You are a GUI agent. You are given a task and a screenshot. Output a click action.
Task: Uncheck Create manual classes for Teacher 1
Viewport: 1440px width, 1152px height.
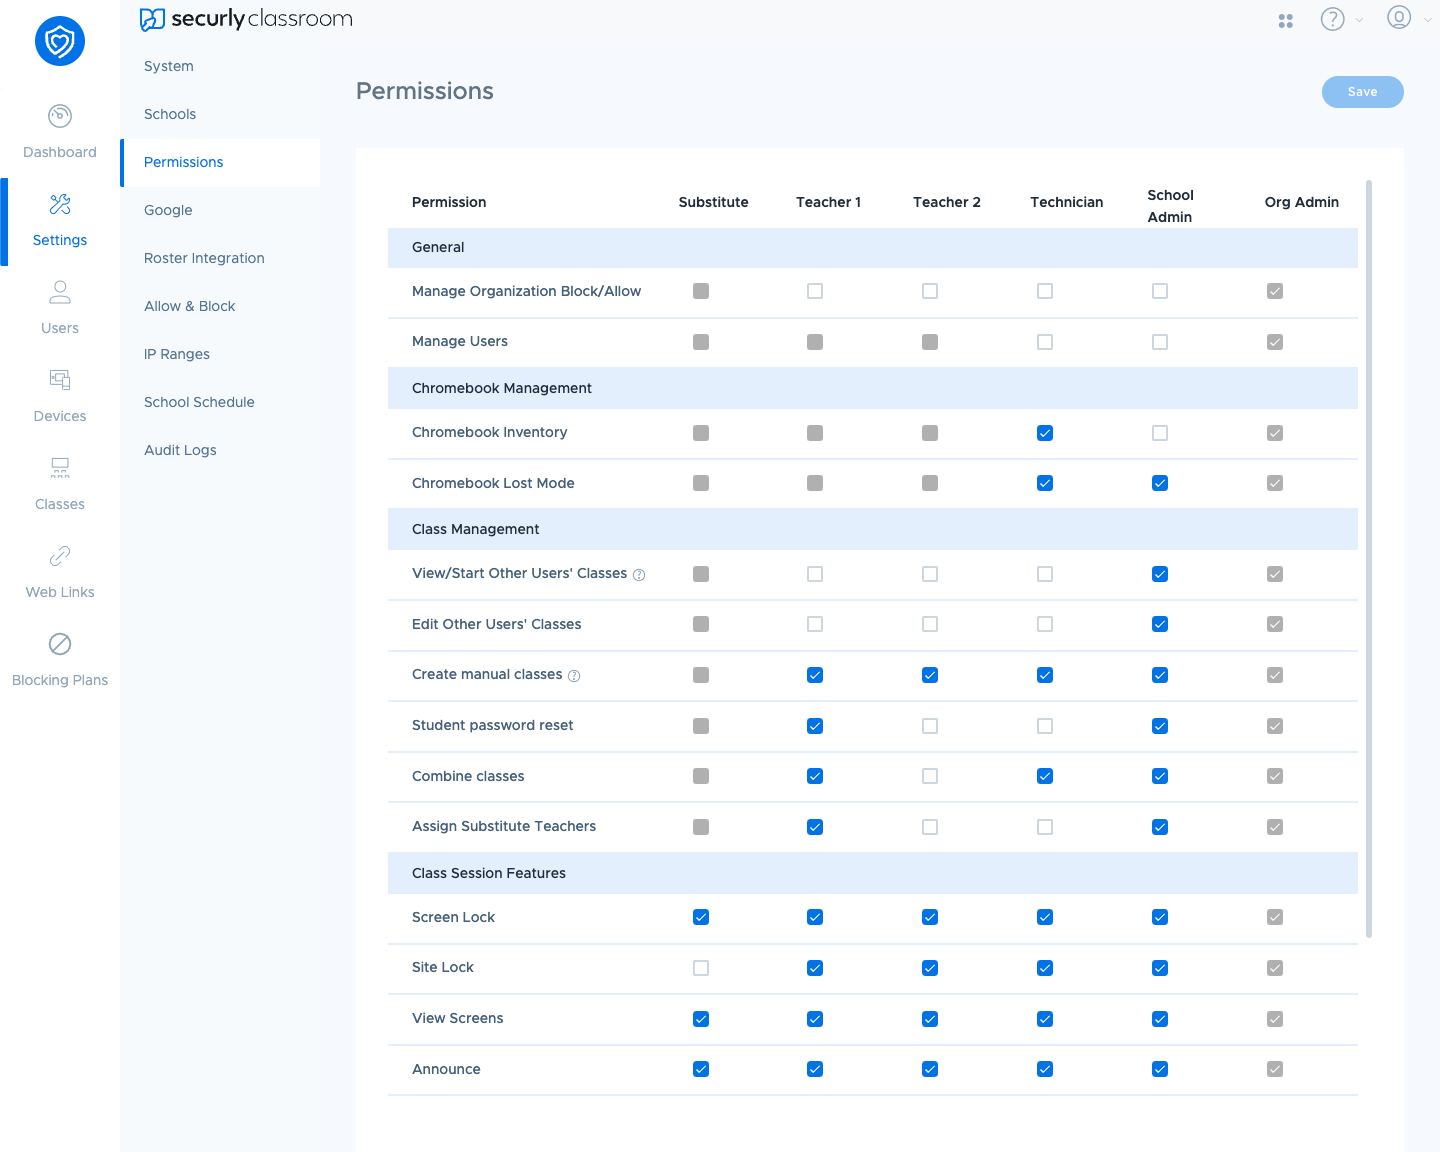pyautogui.click(x=815, y=675)
